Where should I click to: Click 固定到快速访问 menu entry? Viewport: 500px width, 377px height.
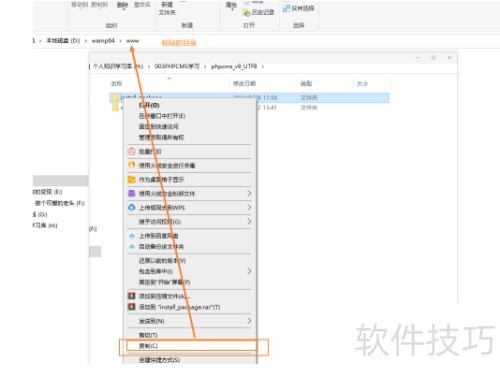(158, 127)
